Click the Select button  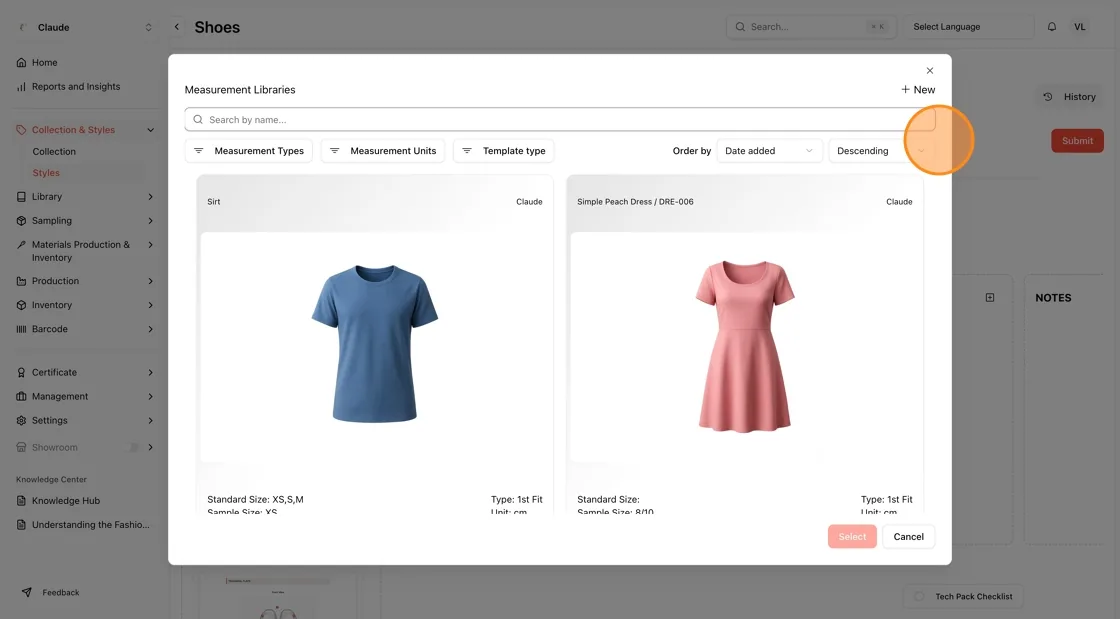(x=852, y=537)
